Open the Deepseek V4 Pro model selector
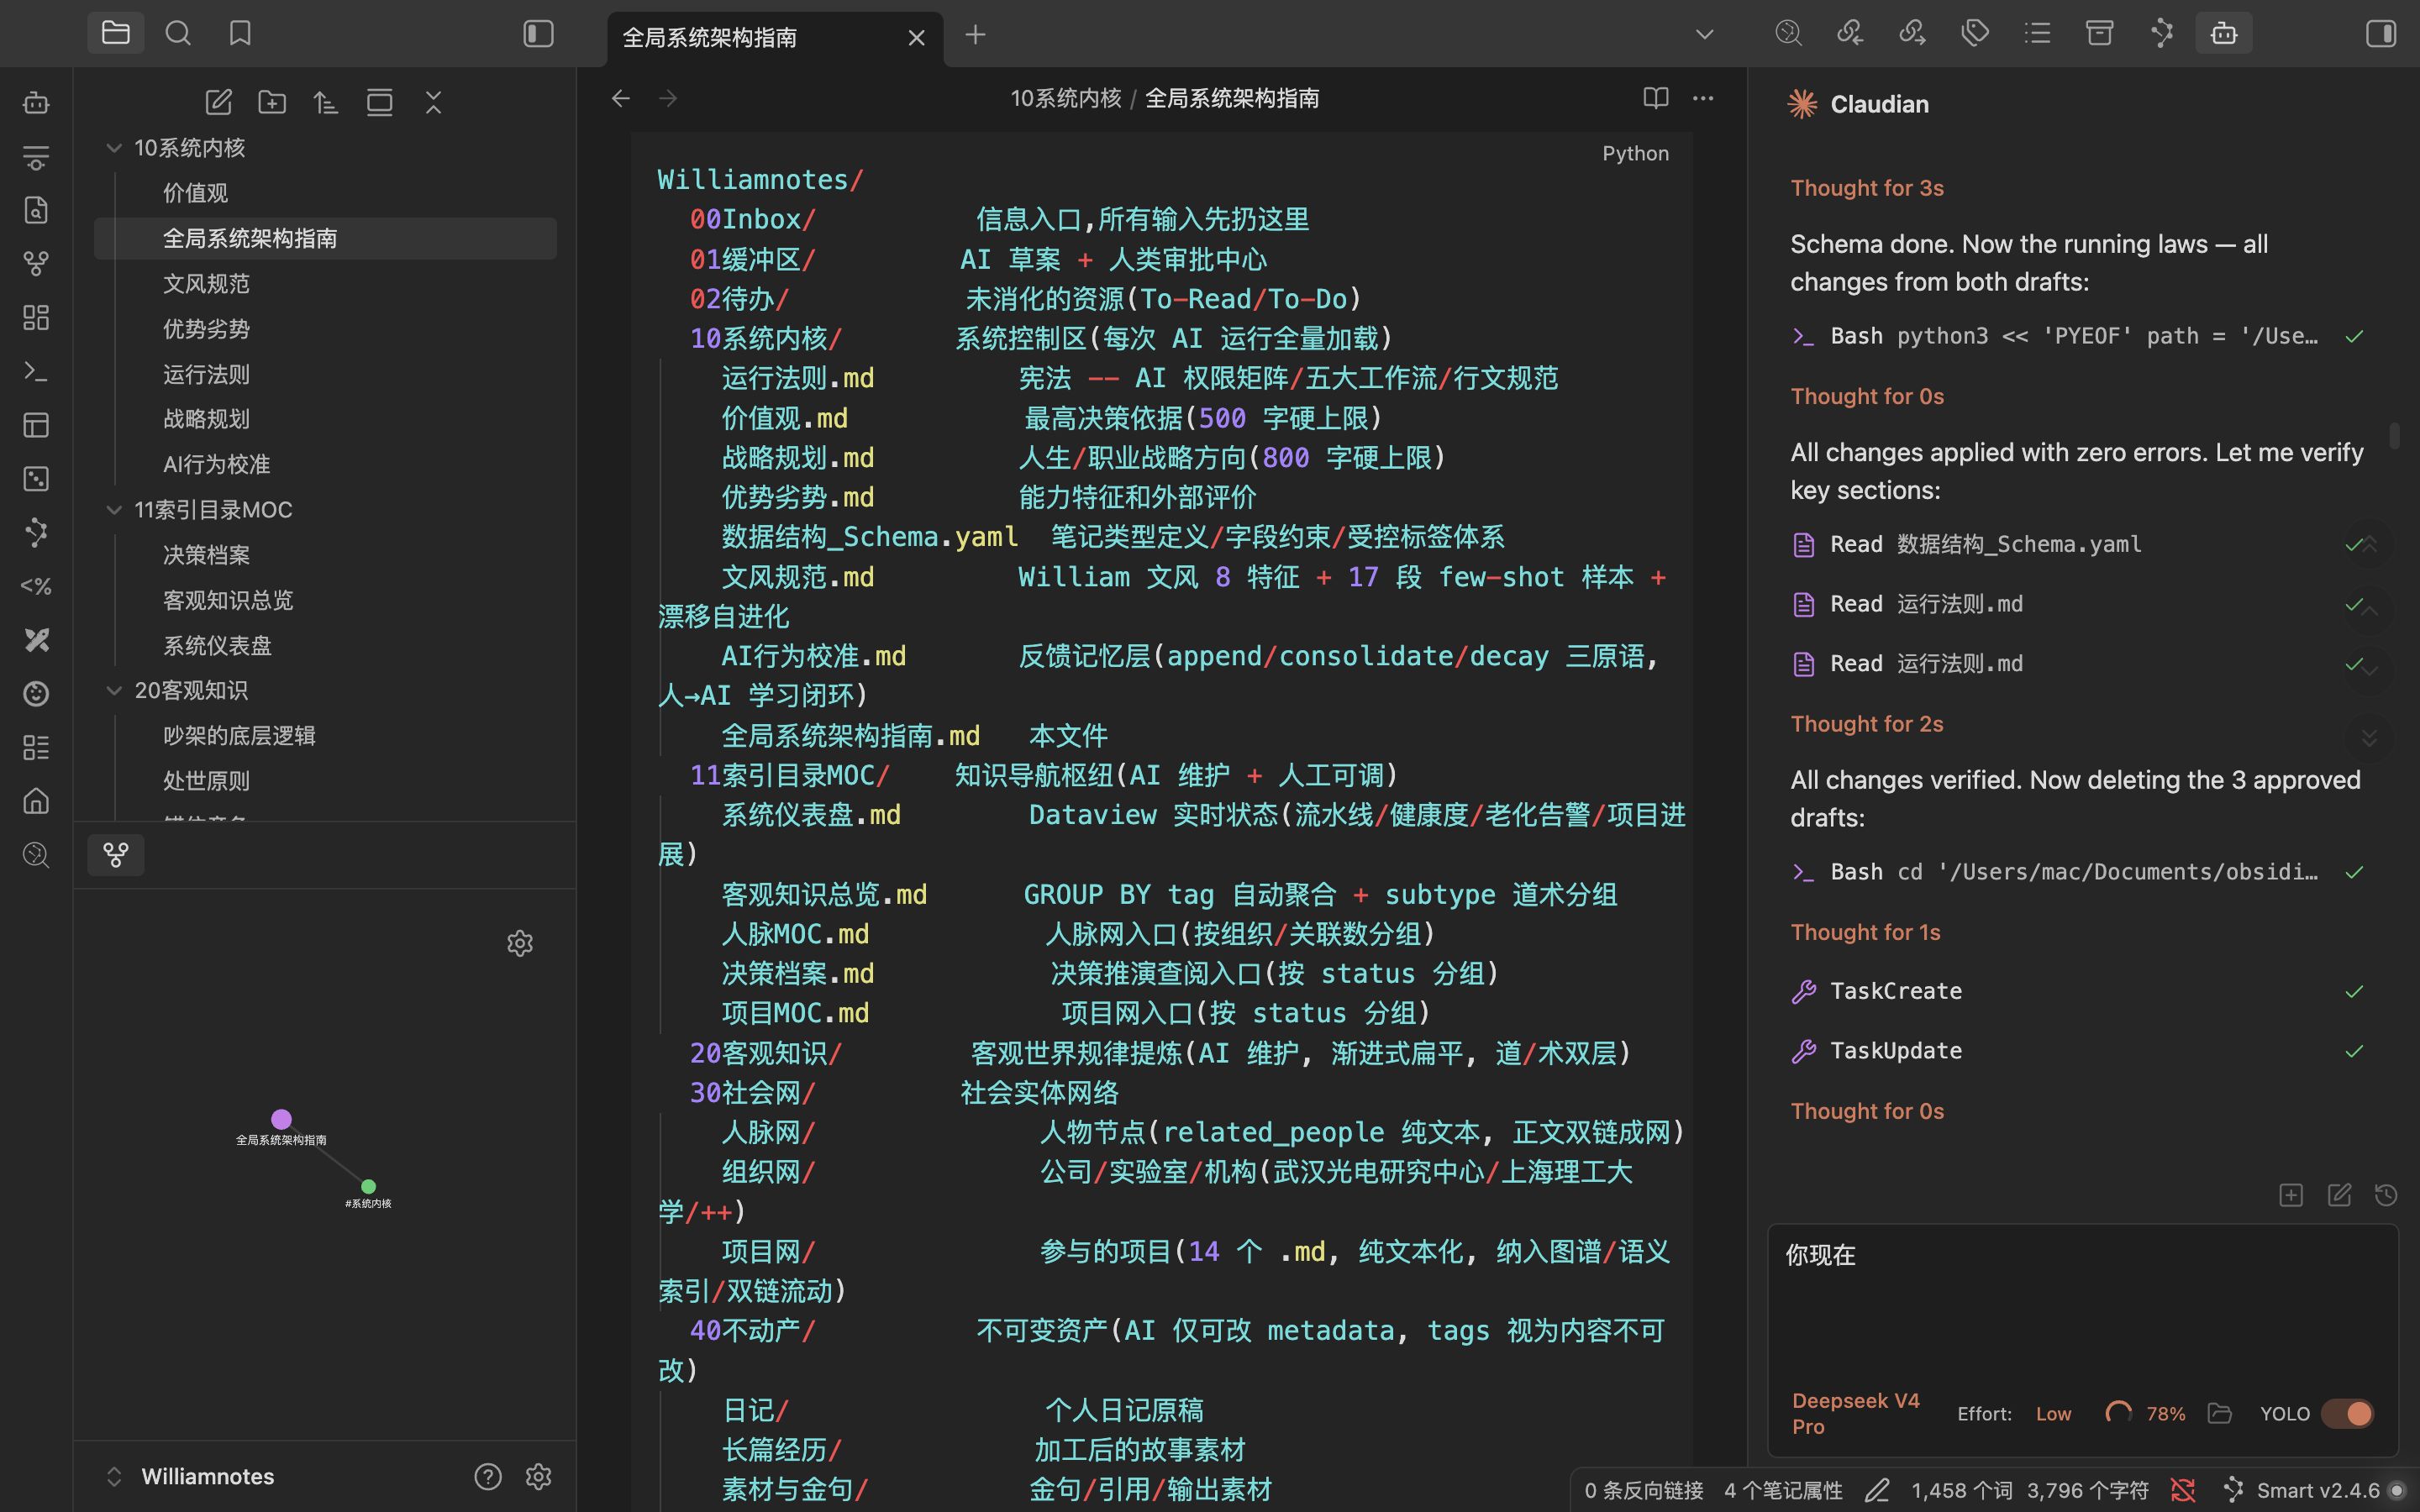The width and height of the screenshot is (2420, 1512). pyautogui.click(x=1856, y=1413)
